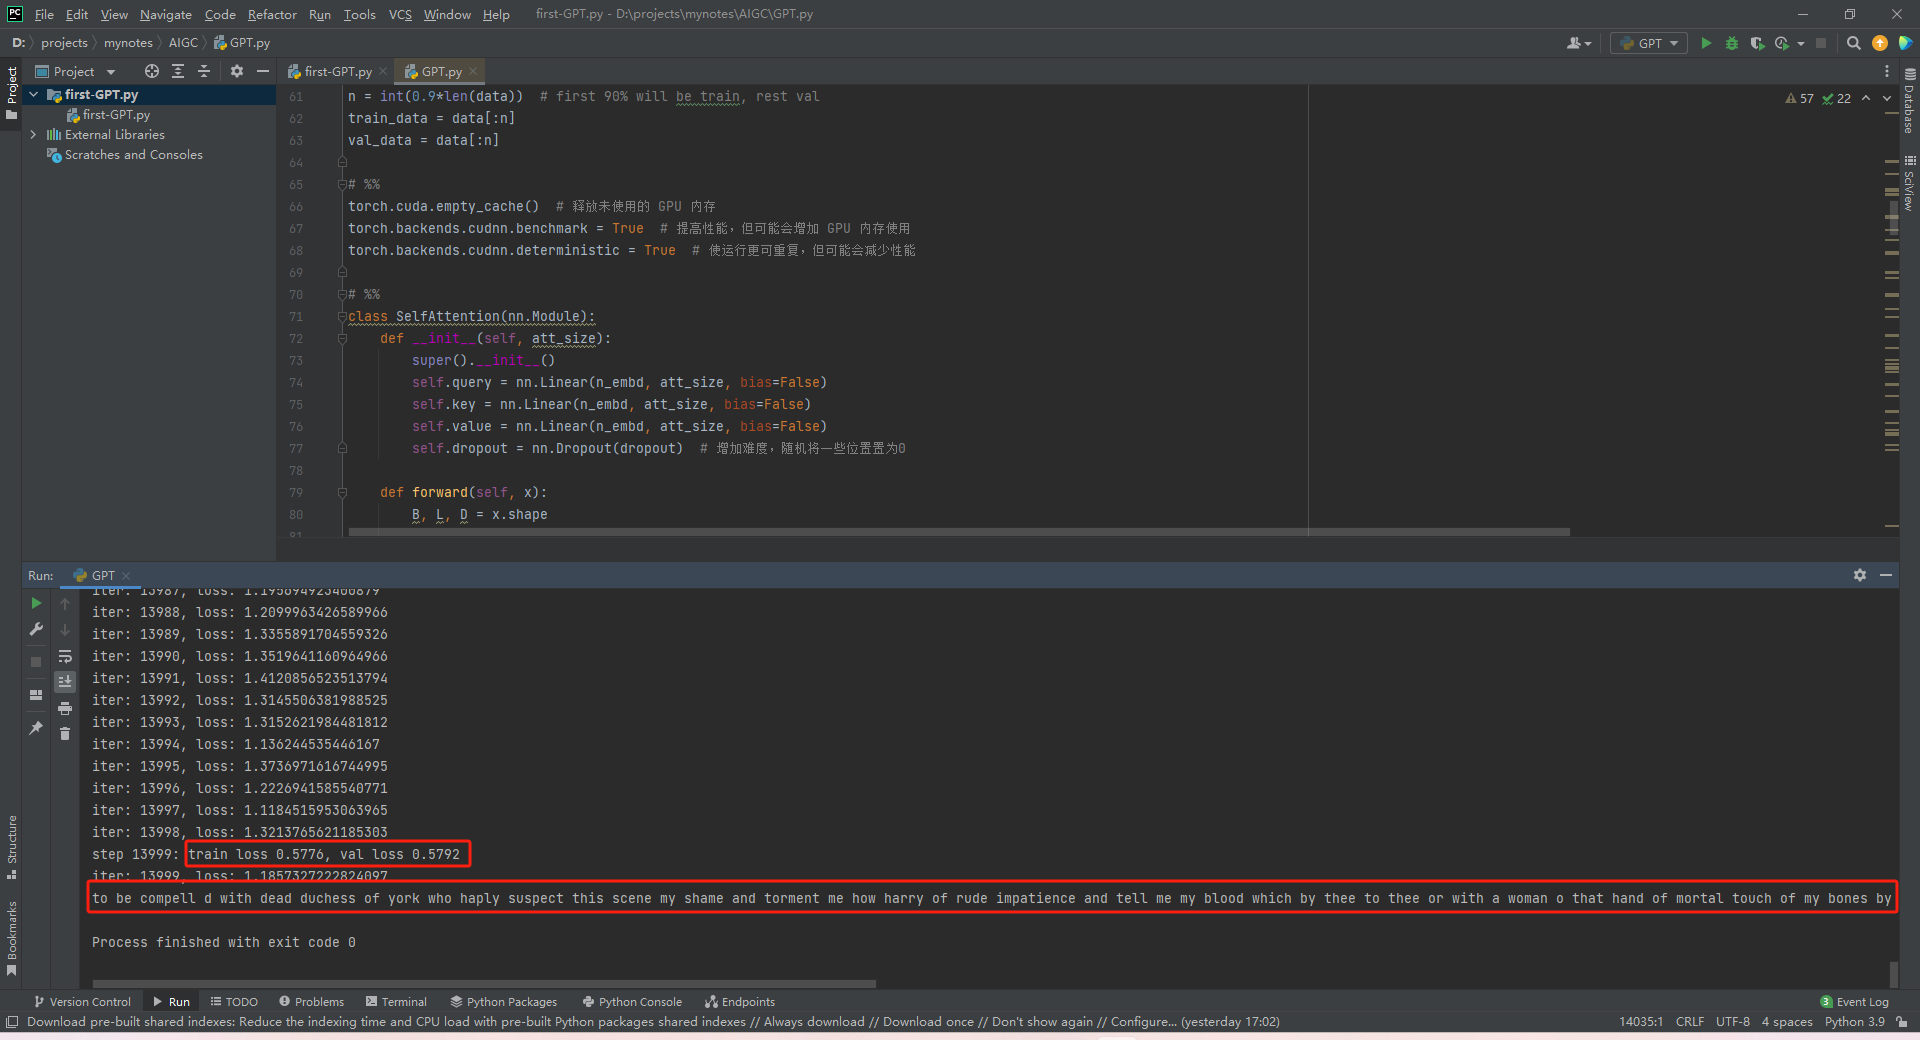Toggle read-only lock icon in status bar
The height and width of the screenshot is (1040, 1920).
[1902, 1021]
